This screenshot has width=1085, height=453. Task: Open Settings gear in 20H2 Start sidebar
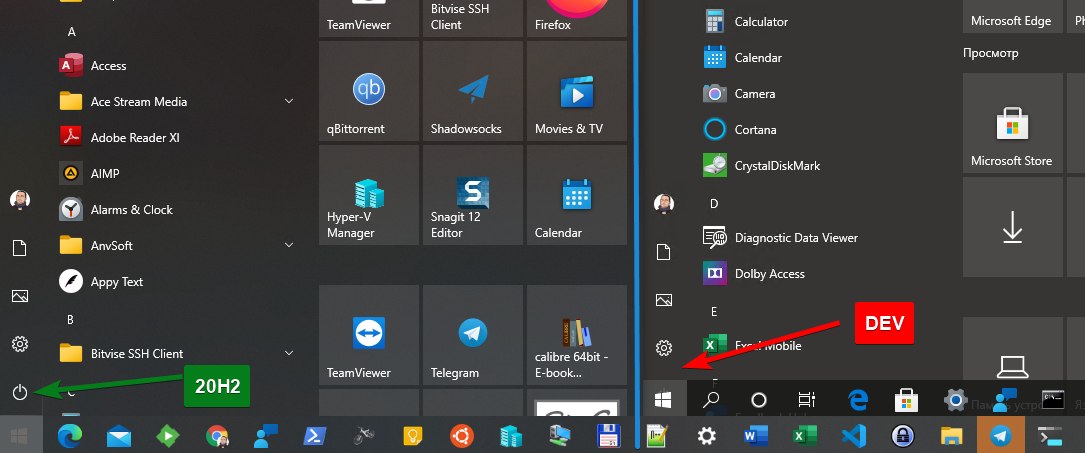tap(20, 344)
